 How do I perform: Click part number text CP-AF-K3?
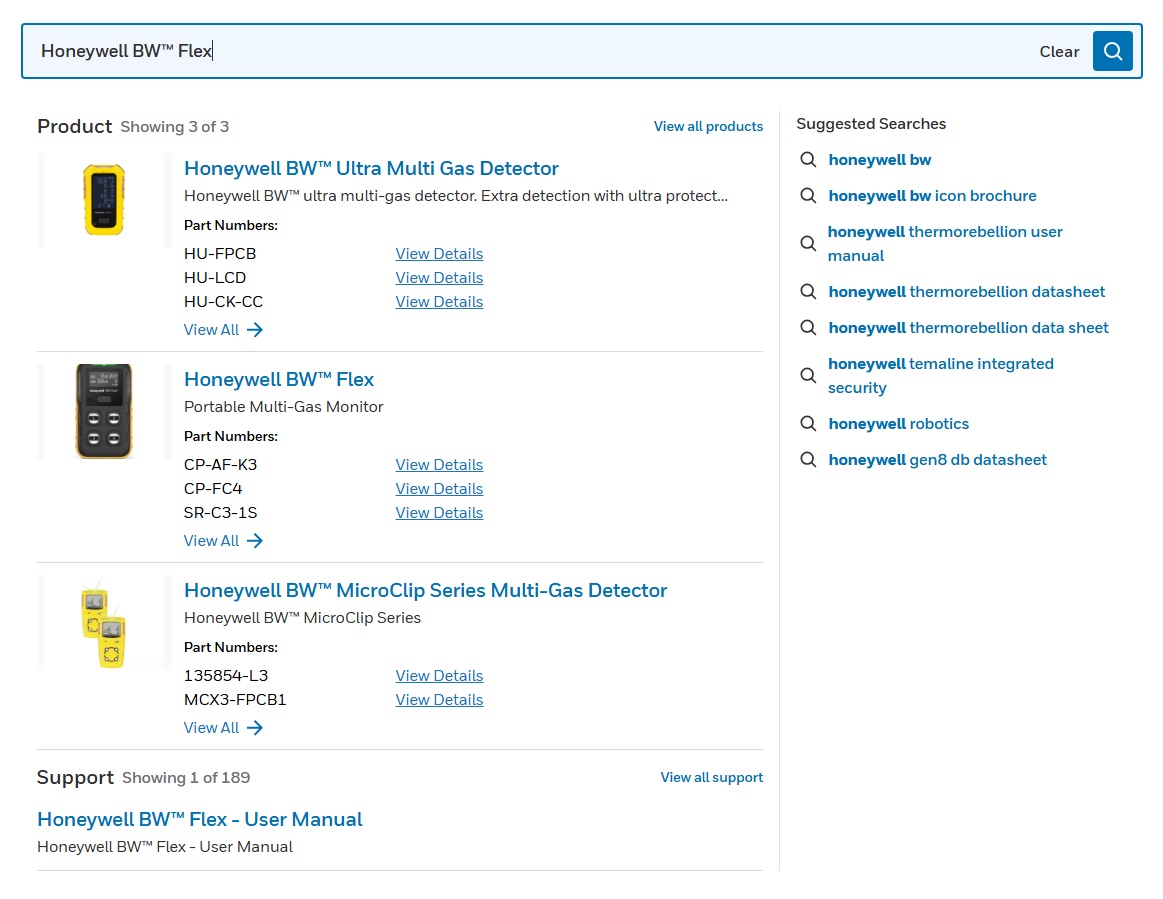click(220, 465)
